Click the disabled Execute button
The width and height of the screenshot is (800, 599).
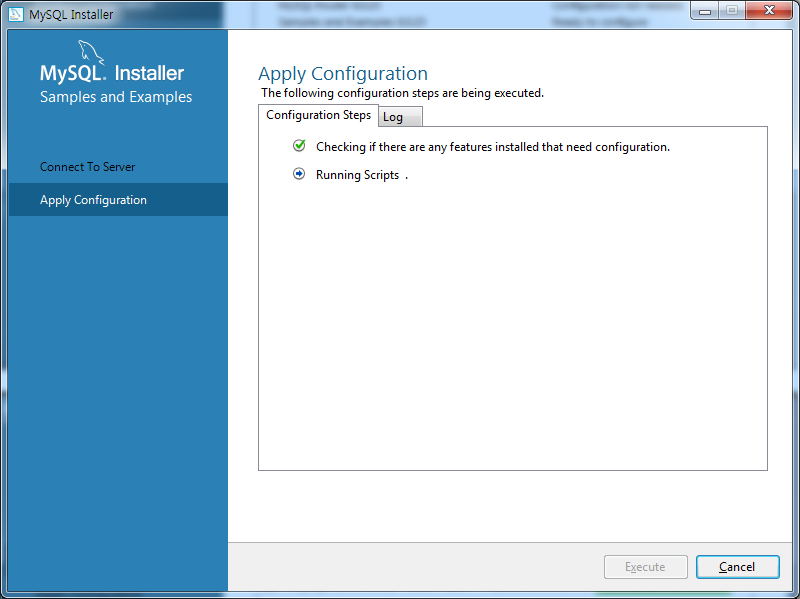645,567
